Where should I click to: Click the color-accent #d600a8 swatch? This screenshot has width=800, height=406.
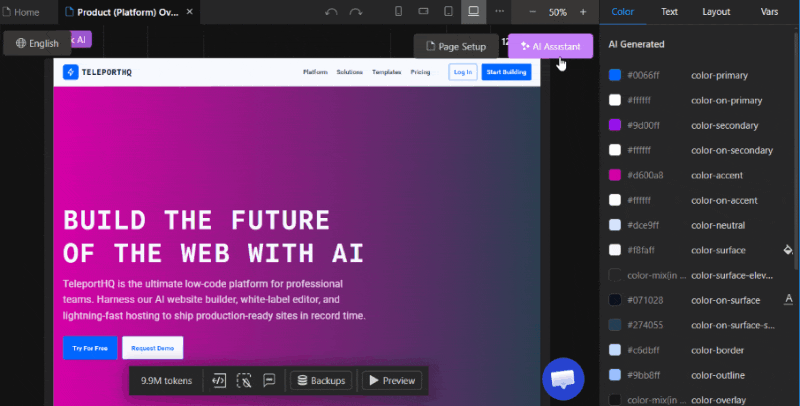615,175
